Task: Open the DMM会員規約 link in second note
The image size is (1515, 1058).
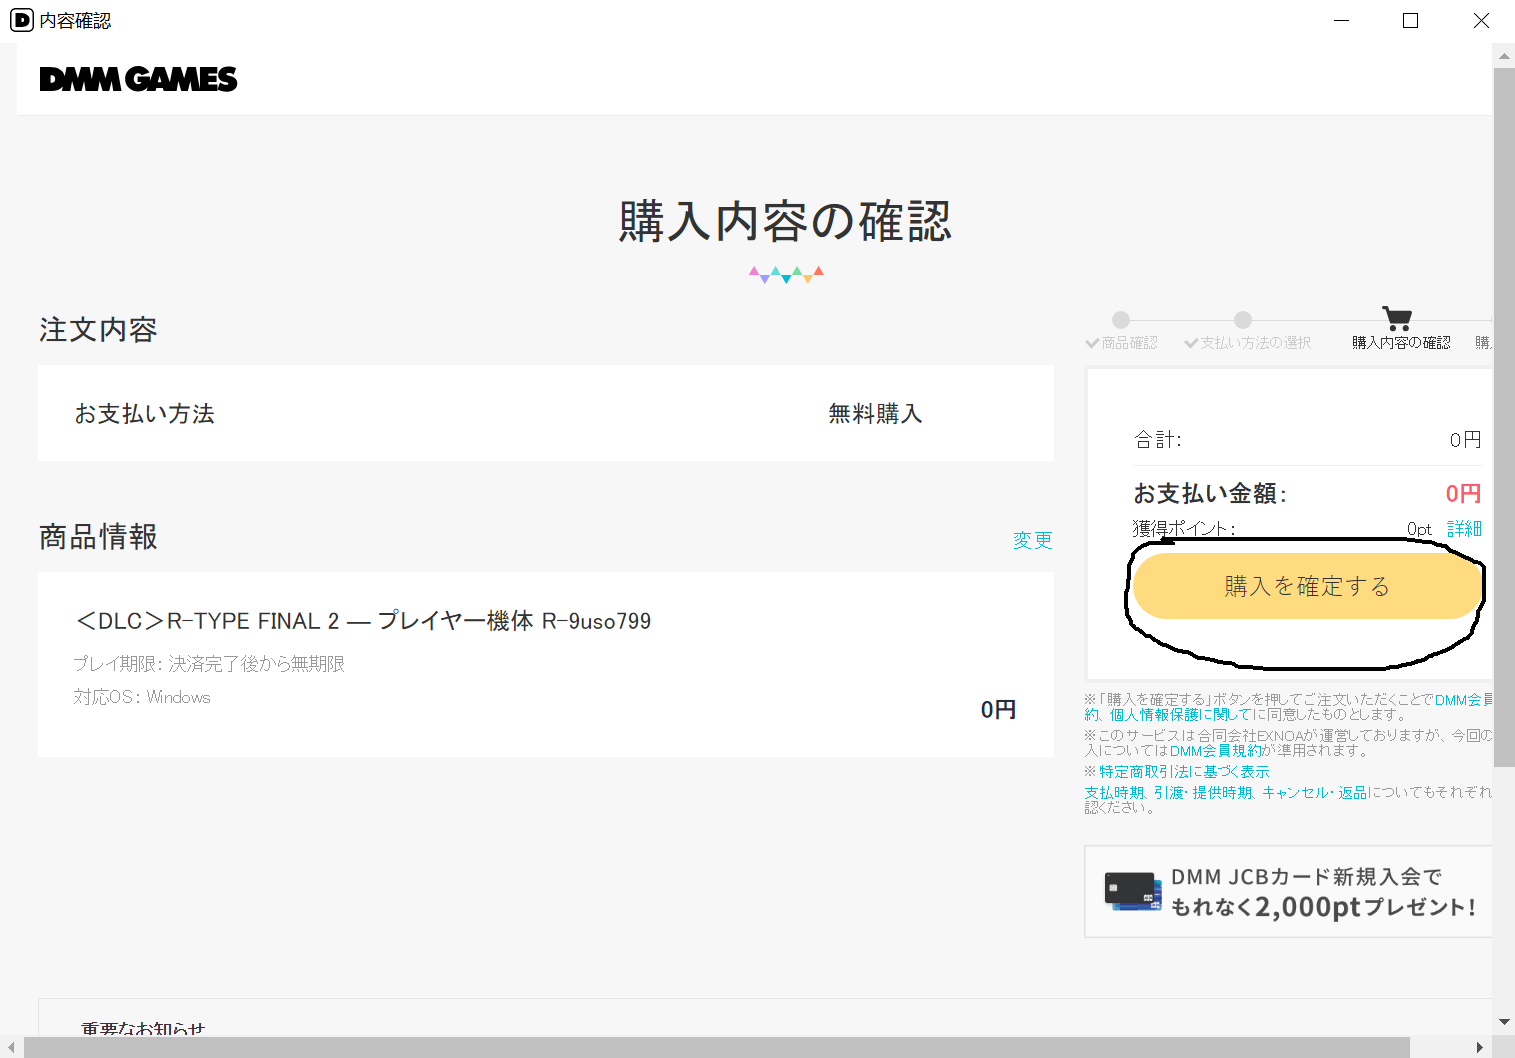Action: (1216, 751)
